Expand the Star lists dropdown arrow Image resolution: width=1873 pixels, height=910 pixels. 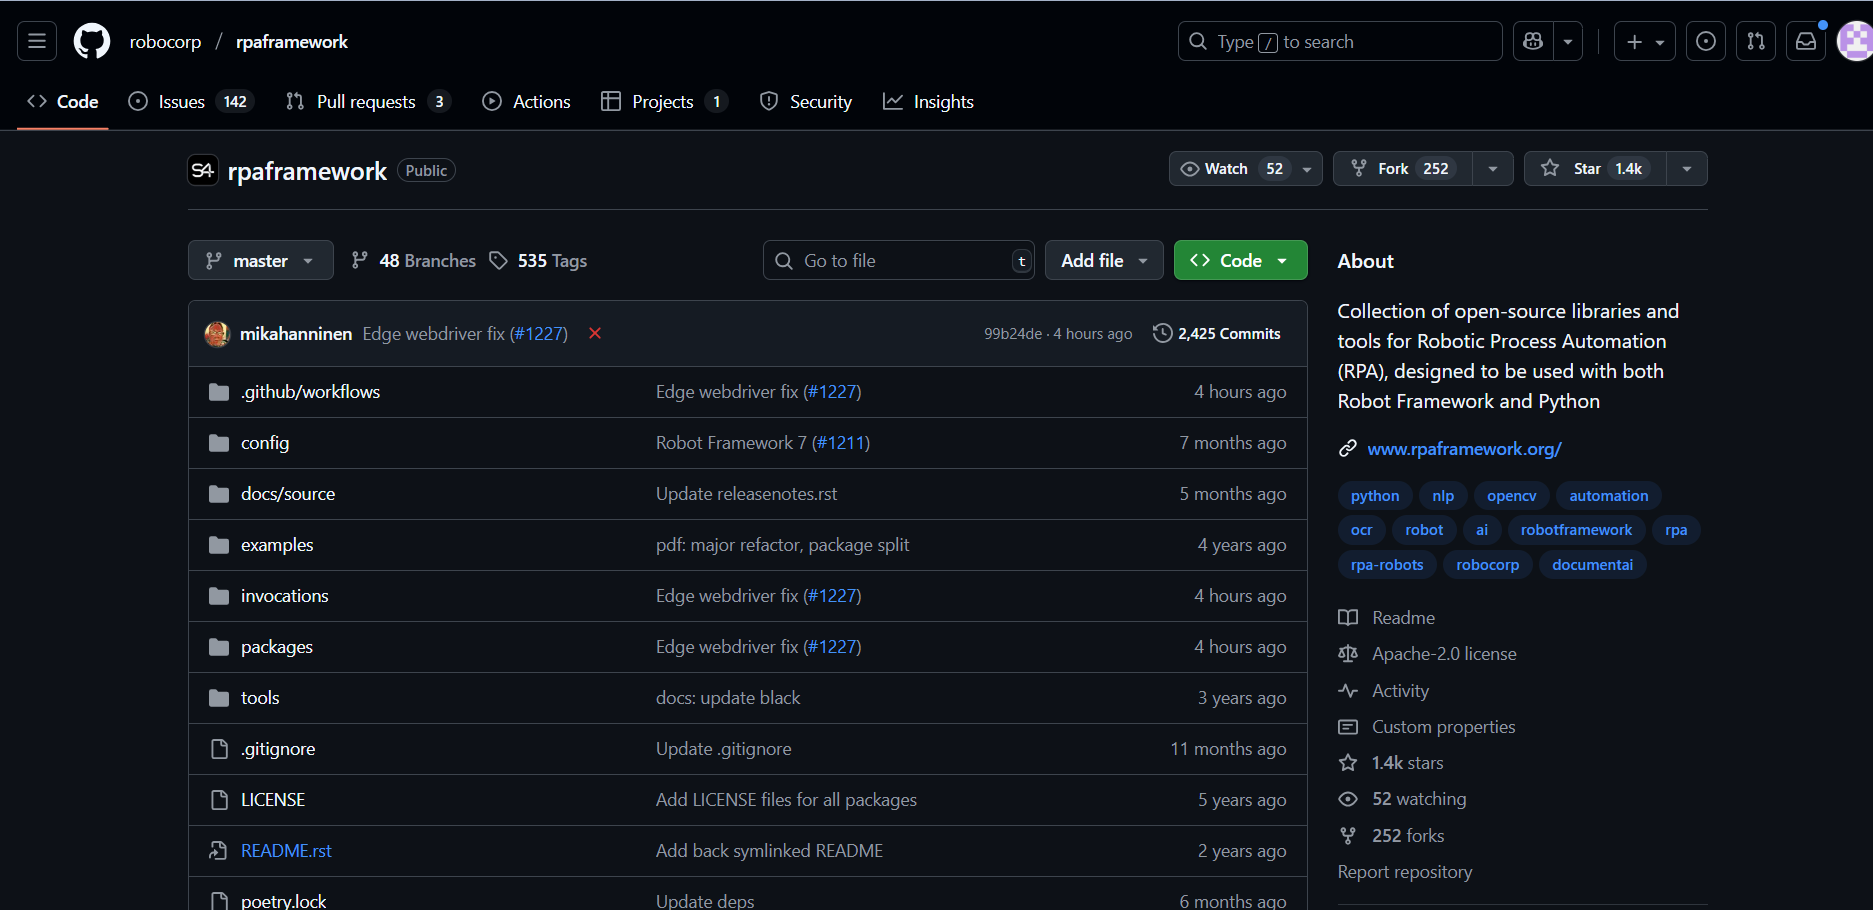click(x=1687, y=168)
